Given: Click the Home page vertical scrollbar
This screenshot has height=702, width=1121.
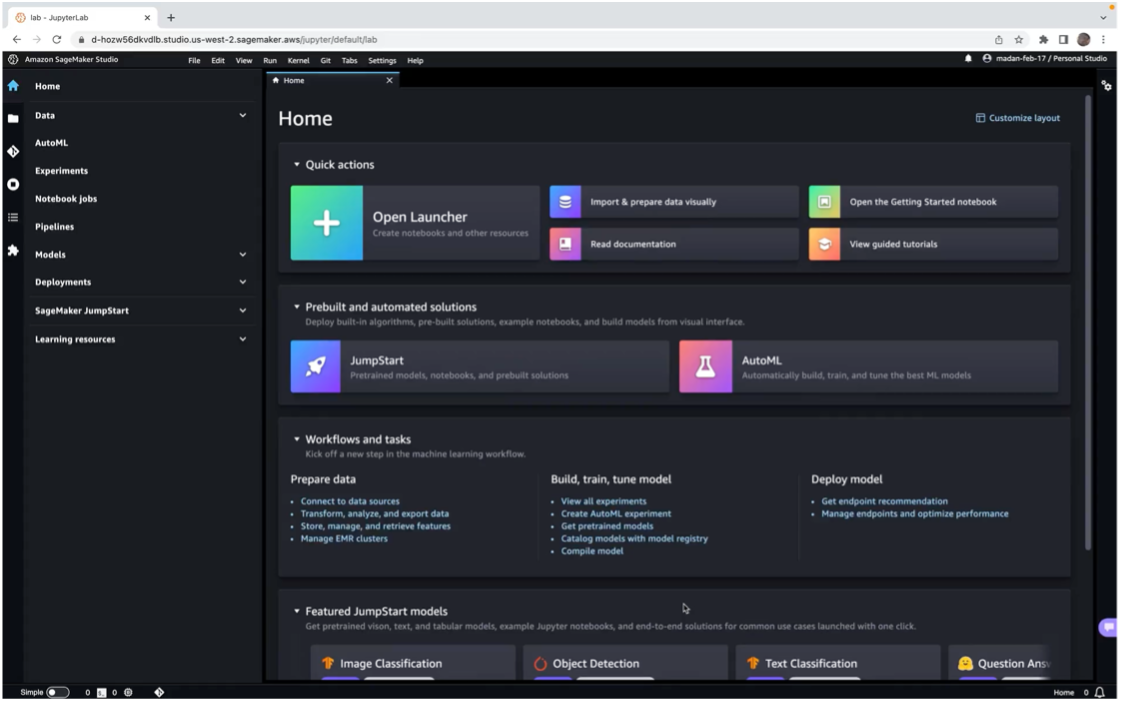Looking at the screenshot, I should click(1088, 322).
